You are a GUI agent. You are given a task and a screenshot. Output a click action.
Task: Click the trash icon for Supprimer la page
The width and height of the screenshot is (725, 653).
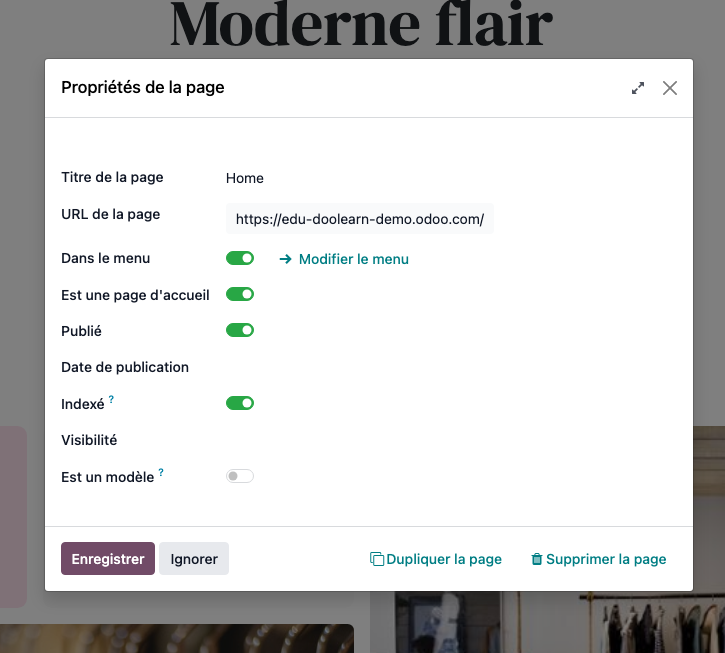pyautogui.click(x=537, y=560)
